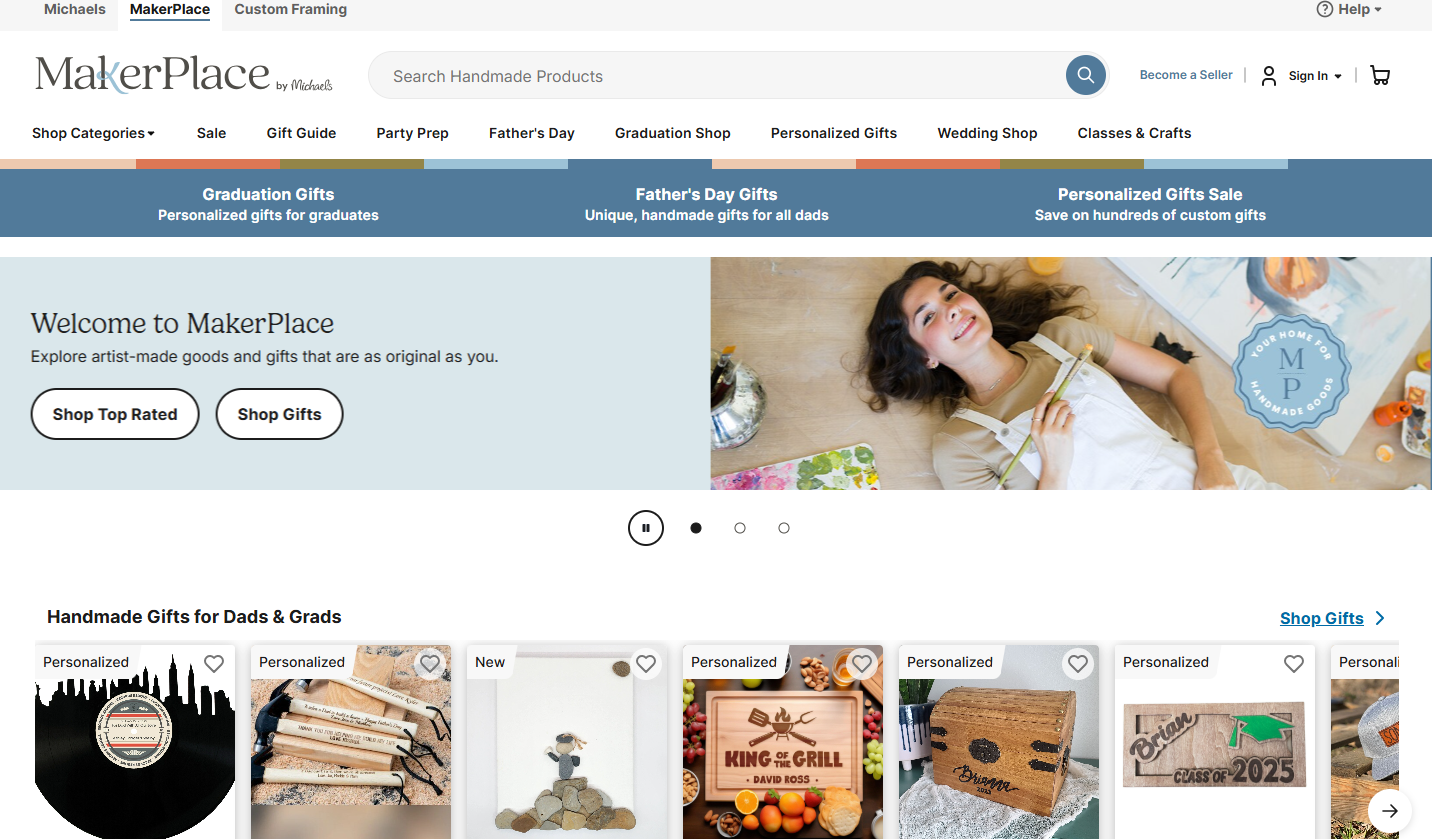The image size is (1432, 839).
Task: Click the next arrow in gifts carousel
Action: click(x=1390, y=810)
